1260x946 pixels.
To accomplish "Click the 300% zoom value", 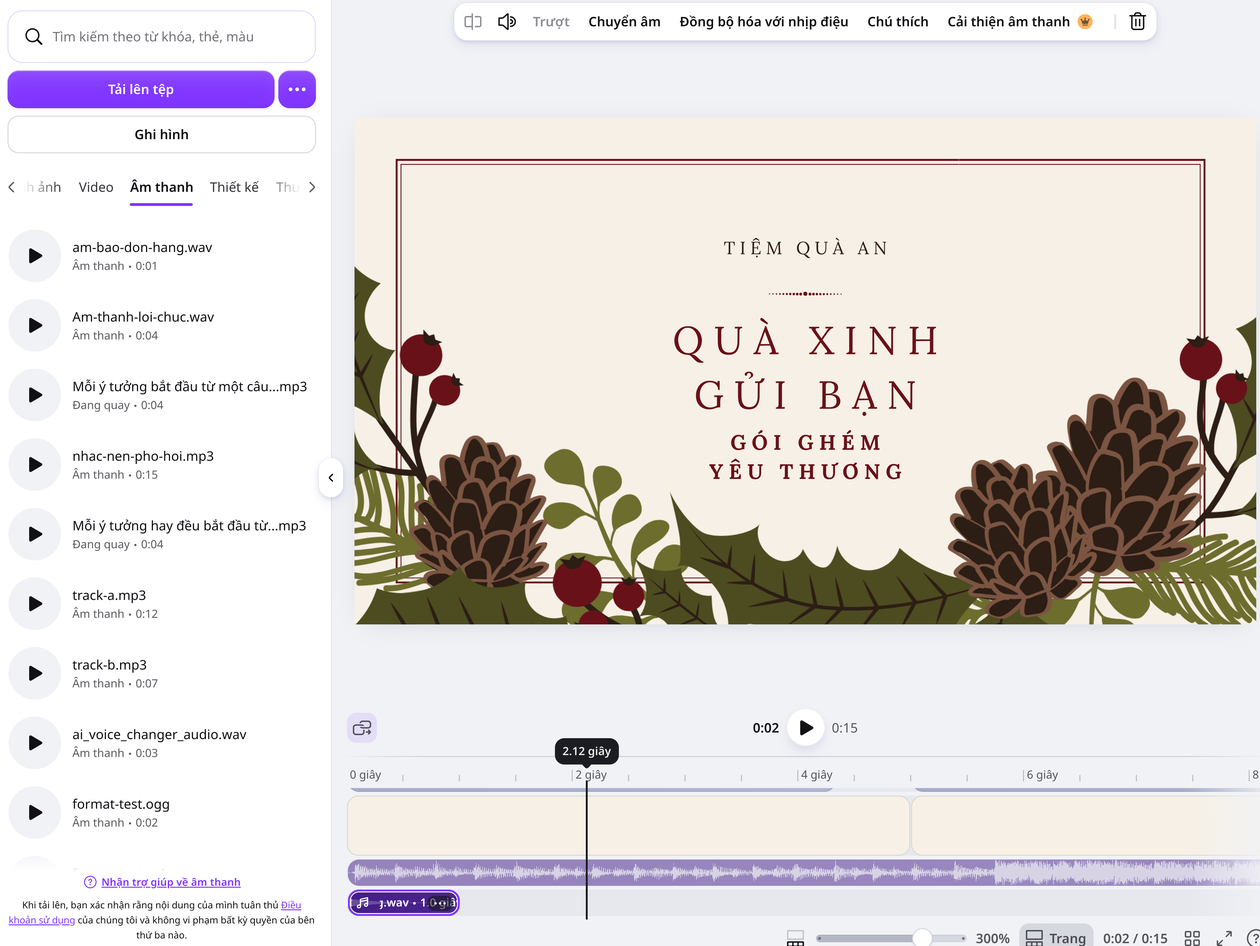I will point(992,938).
